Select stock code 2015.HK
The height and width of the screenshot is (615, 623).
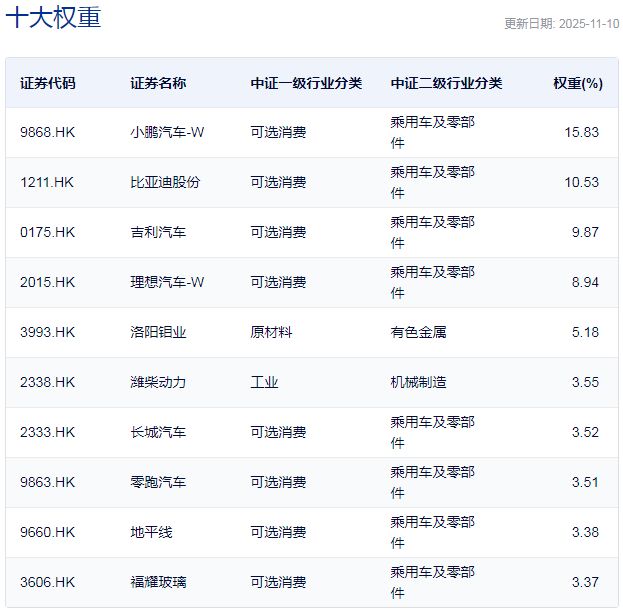coord(47,282)
